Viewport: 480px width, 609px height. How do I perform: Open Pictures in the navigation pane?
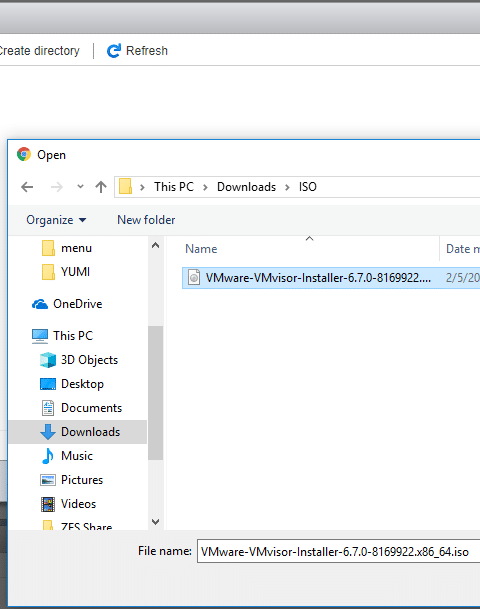click(71, 480)
